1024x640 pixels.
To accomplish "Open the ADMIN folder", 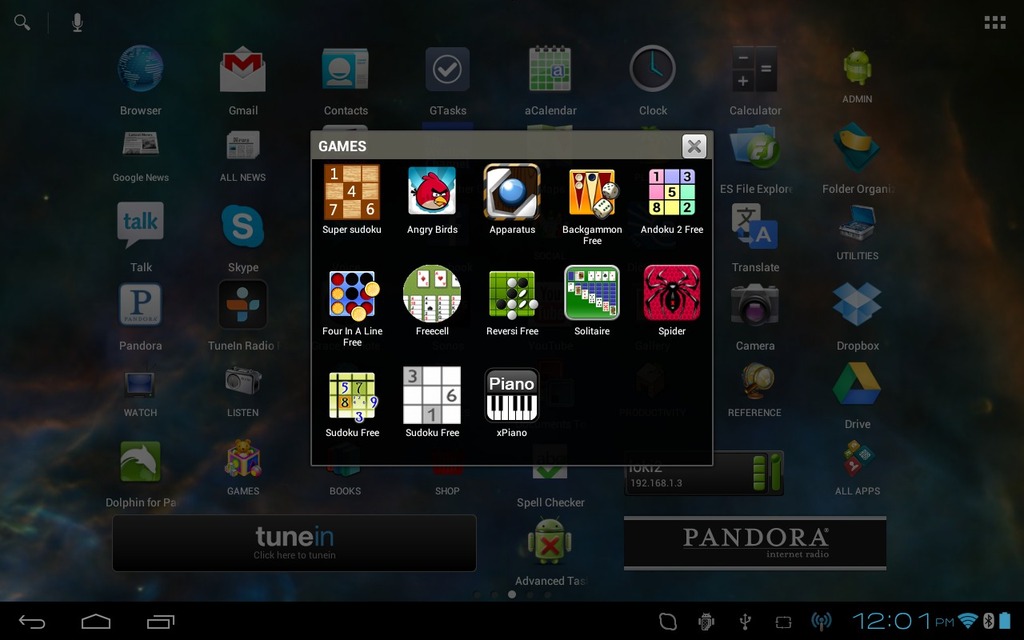I will point(857,67).
